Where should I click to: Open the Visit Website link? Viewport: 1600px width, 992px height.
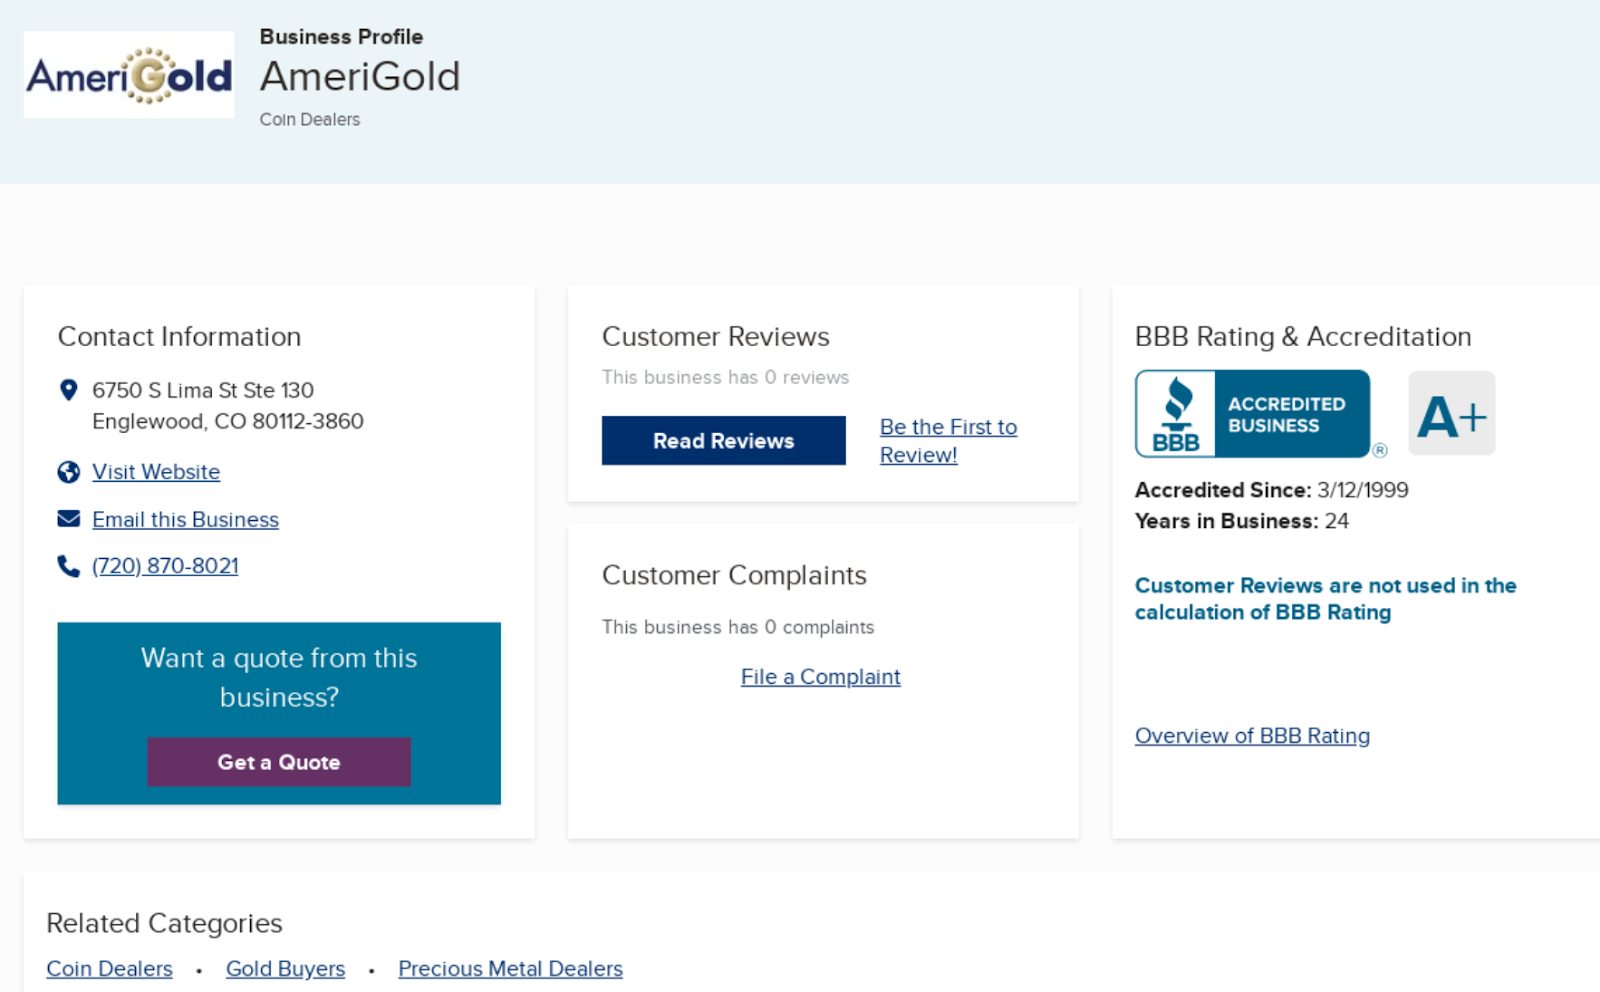(x=156, y=472)
